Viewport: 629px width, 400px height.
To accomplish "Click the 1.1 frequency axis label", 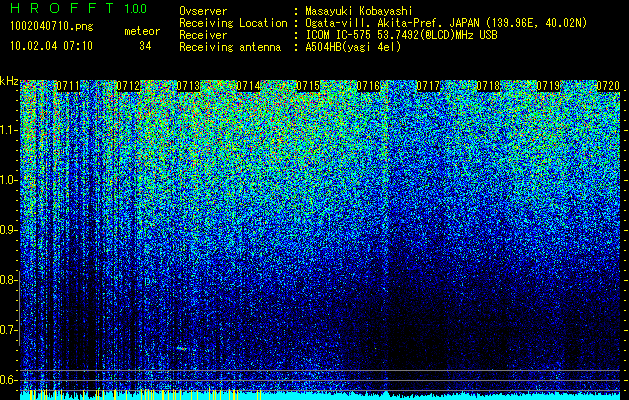I will tap(8, 130).
